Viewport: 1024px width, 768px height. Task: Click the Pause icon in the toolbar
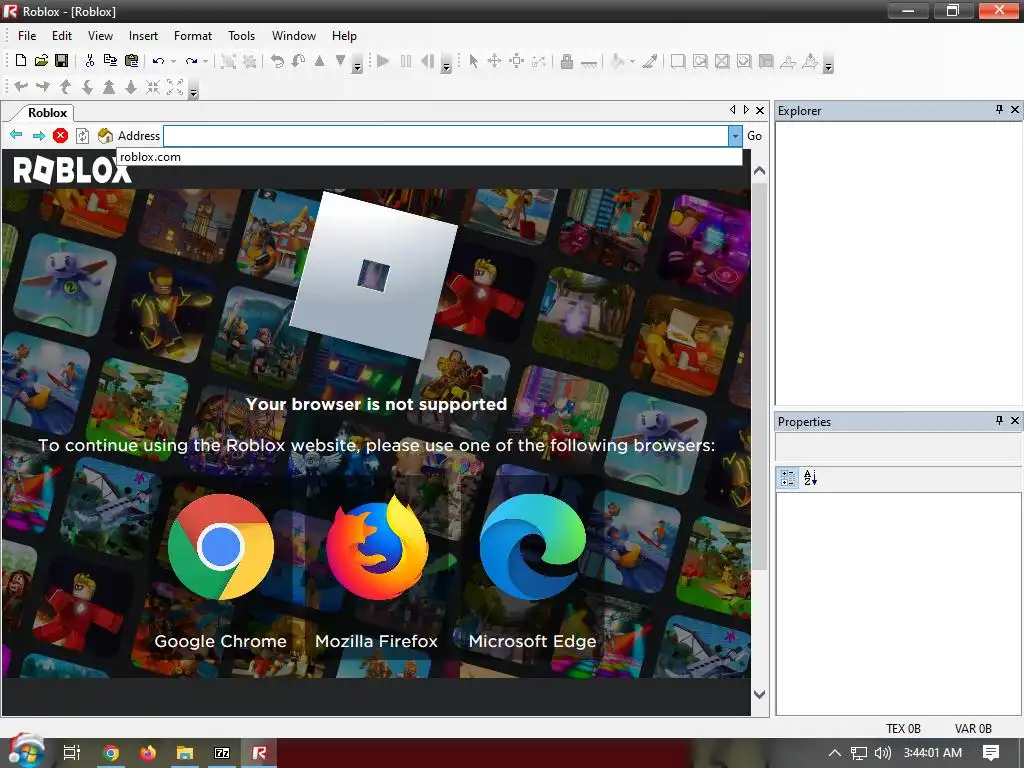[x=406, y=61]
